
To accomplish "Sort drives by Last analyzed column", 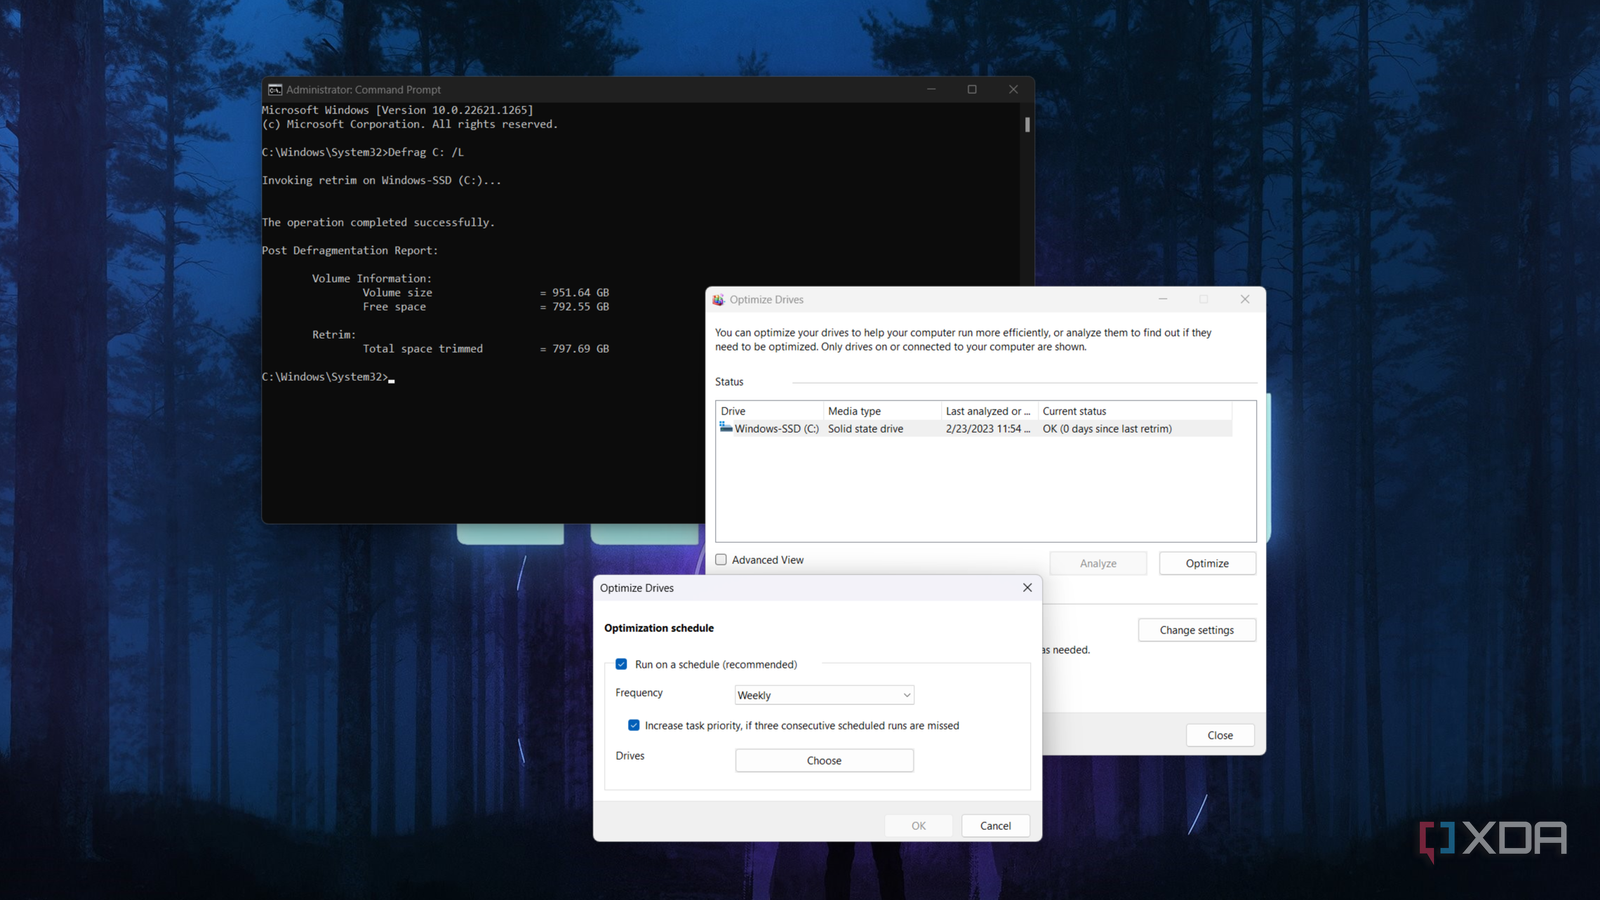I will click(x=987, y=410).
